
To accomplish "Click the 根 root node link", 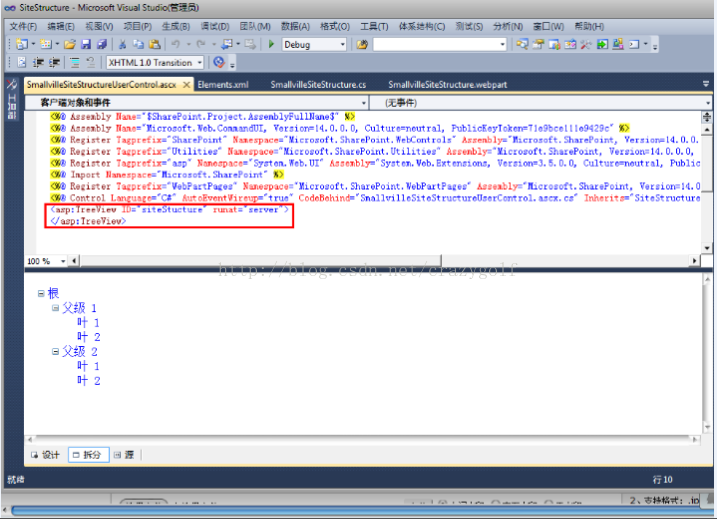I will point(54,293).
